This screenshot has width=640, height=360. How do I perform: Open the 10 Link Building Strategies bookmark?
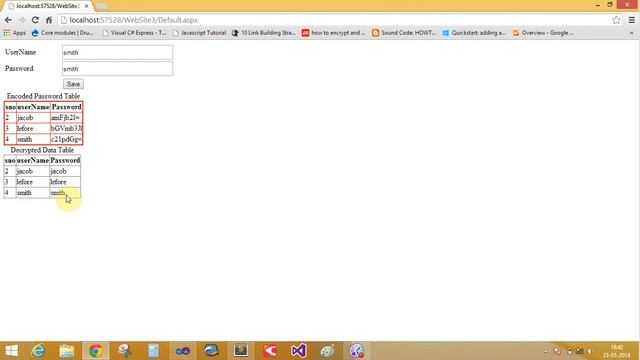click(264, 33)
